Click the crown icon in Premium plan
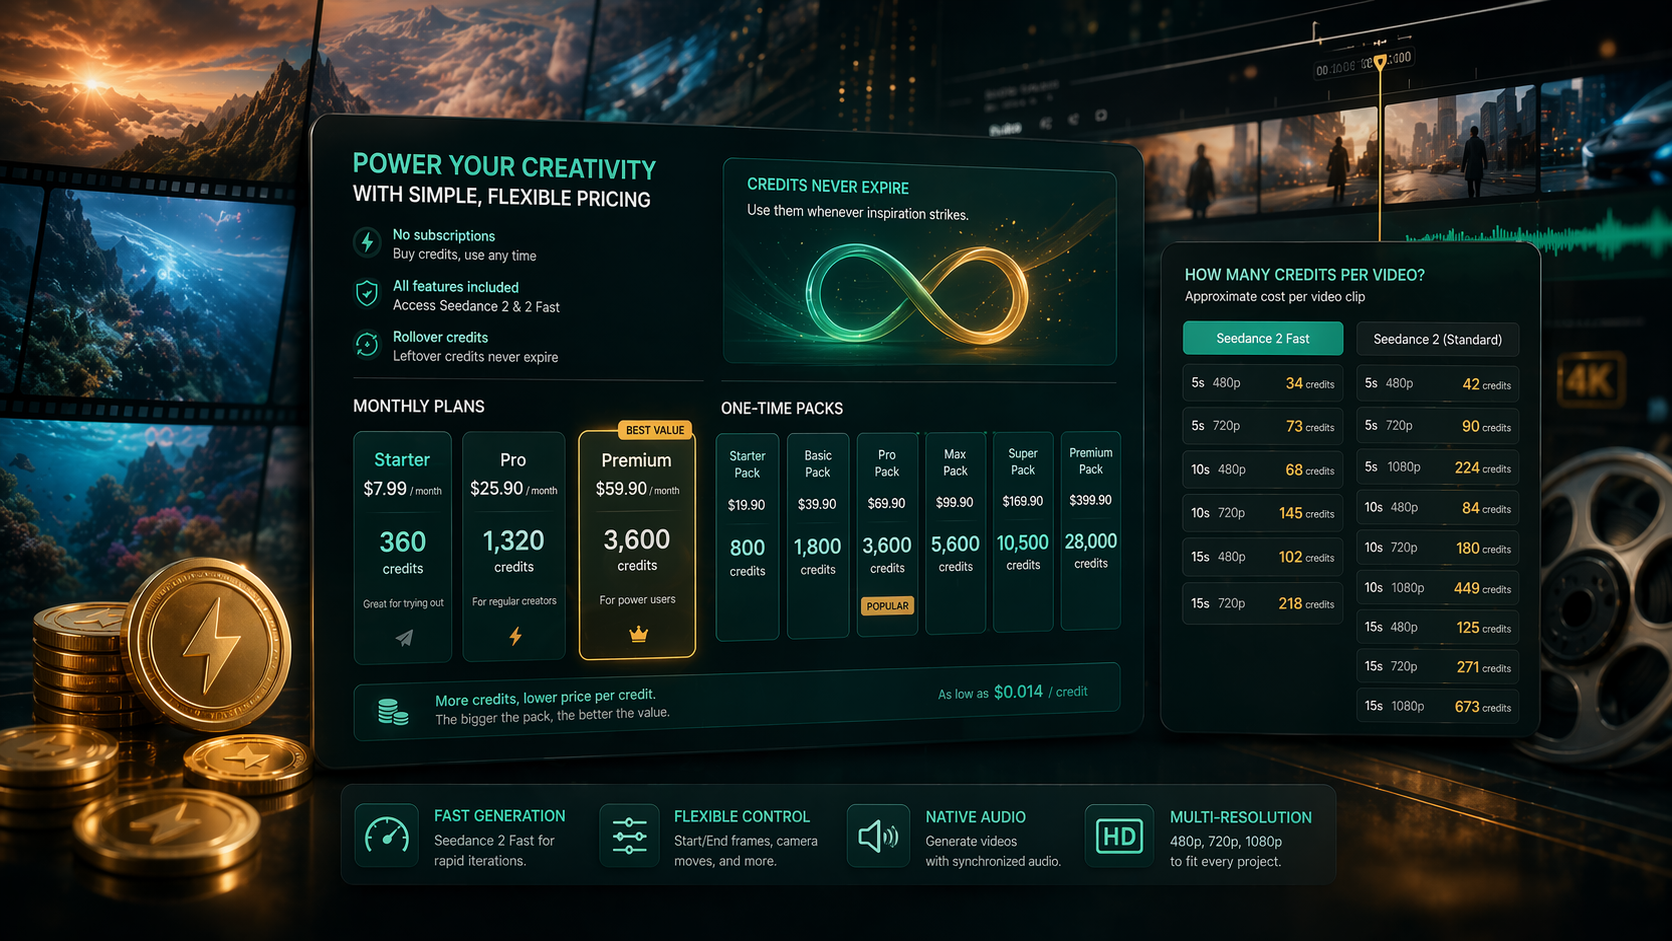Screen dimensions: 1672x941 (638, 634)
